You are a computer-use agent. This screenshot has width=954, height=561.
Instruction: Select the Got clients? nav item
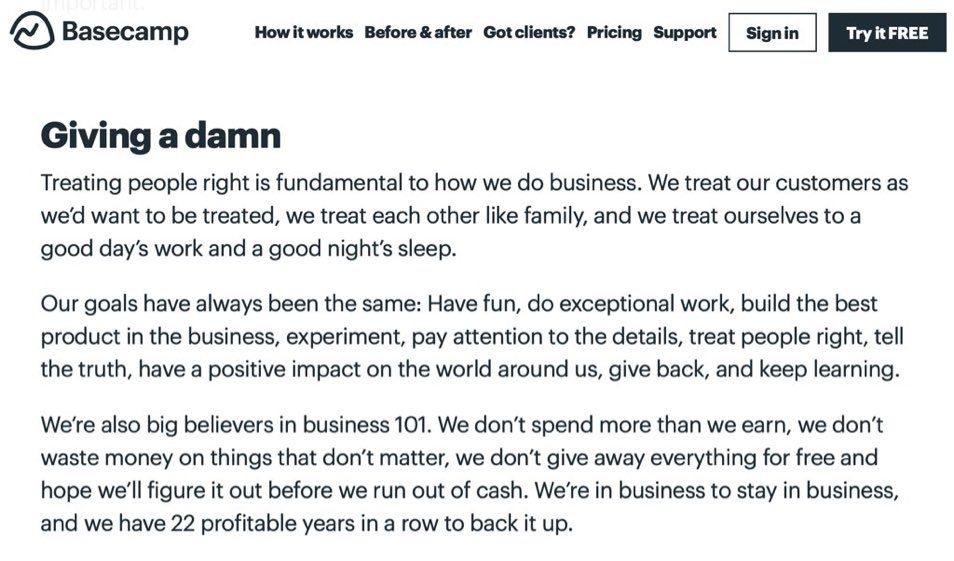pos(529,32)
